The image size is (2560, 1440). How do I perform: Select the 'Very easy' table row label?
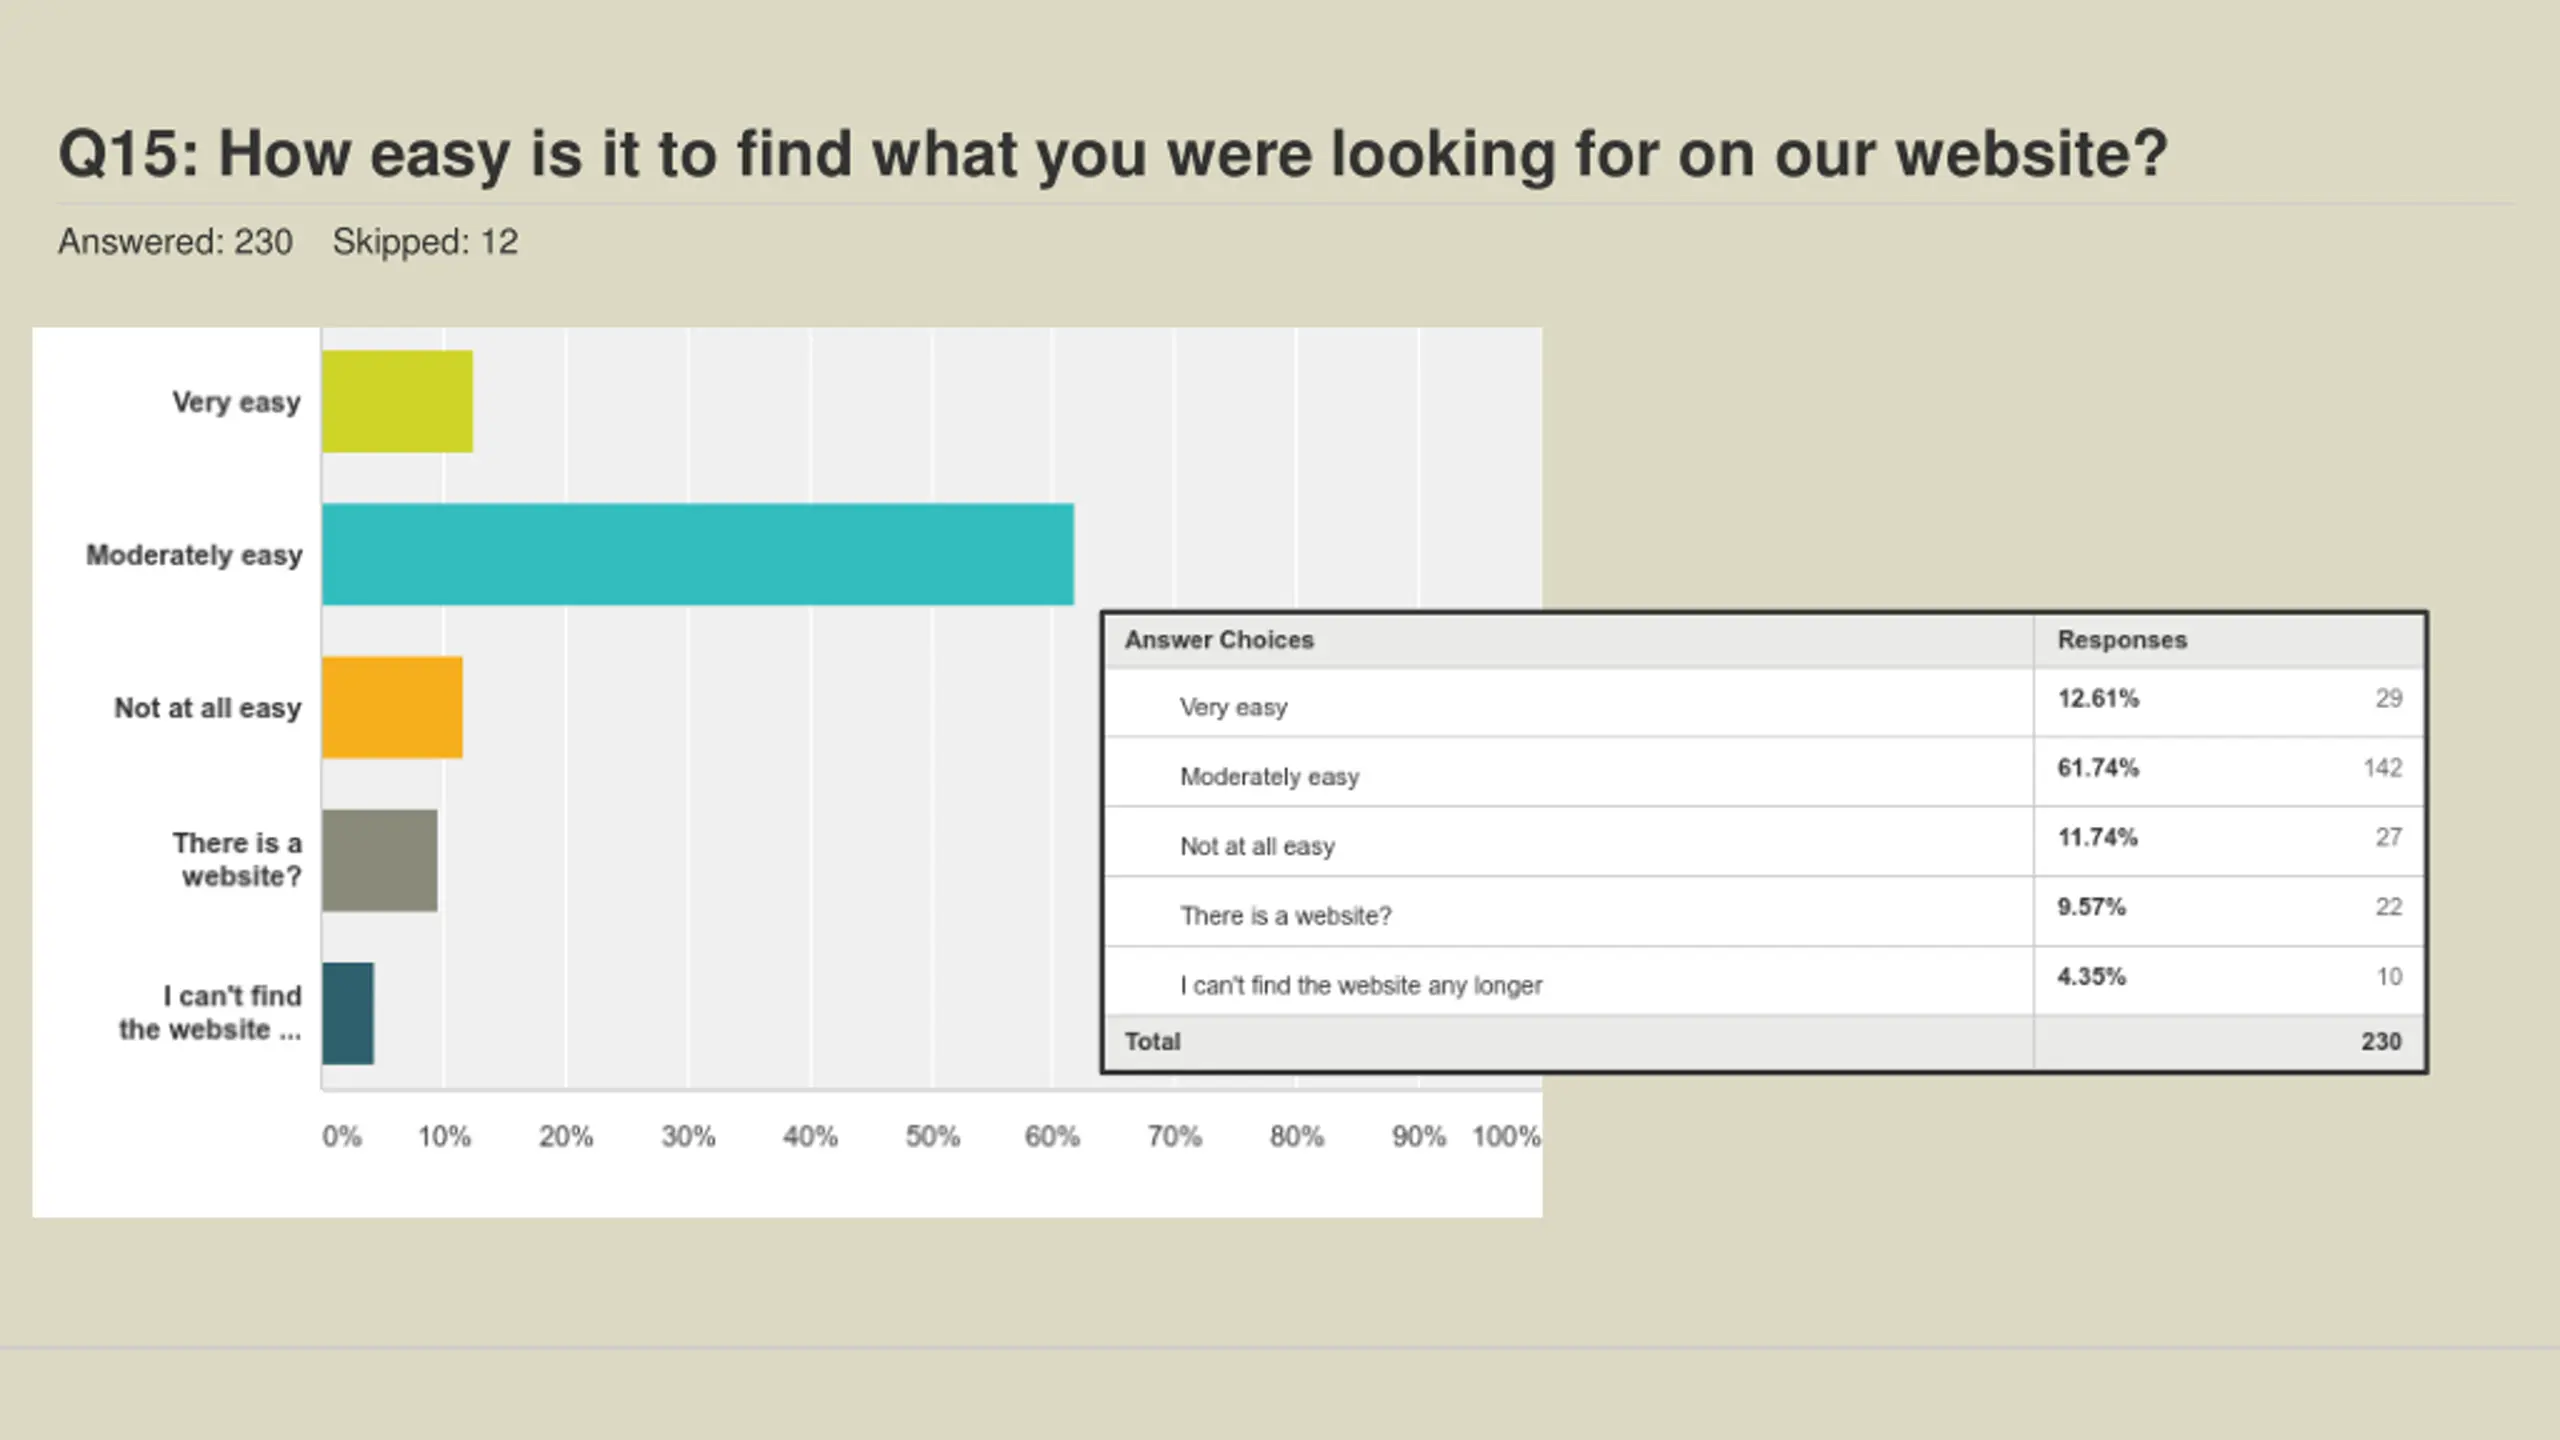point(1233,707)
